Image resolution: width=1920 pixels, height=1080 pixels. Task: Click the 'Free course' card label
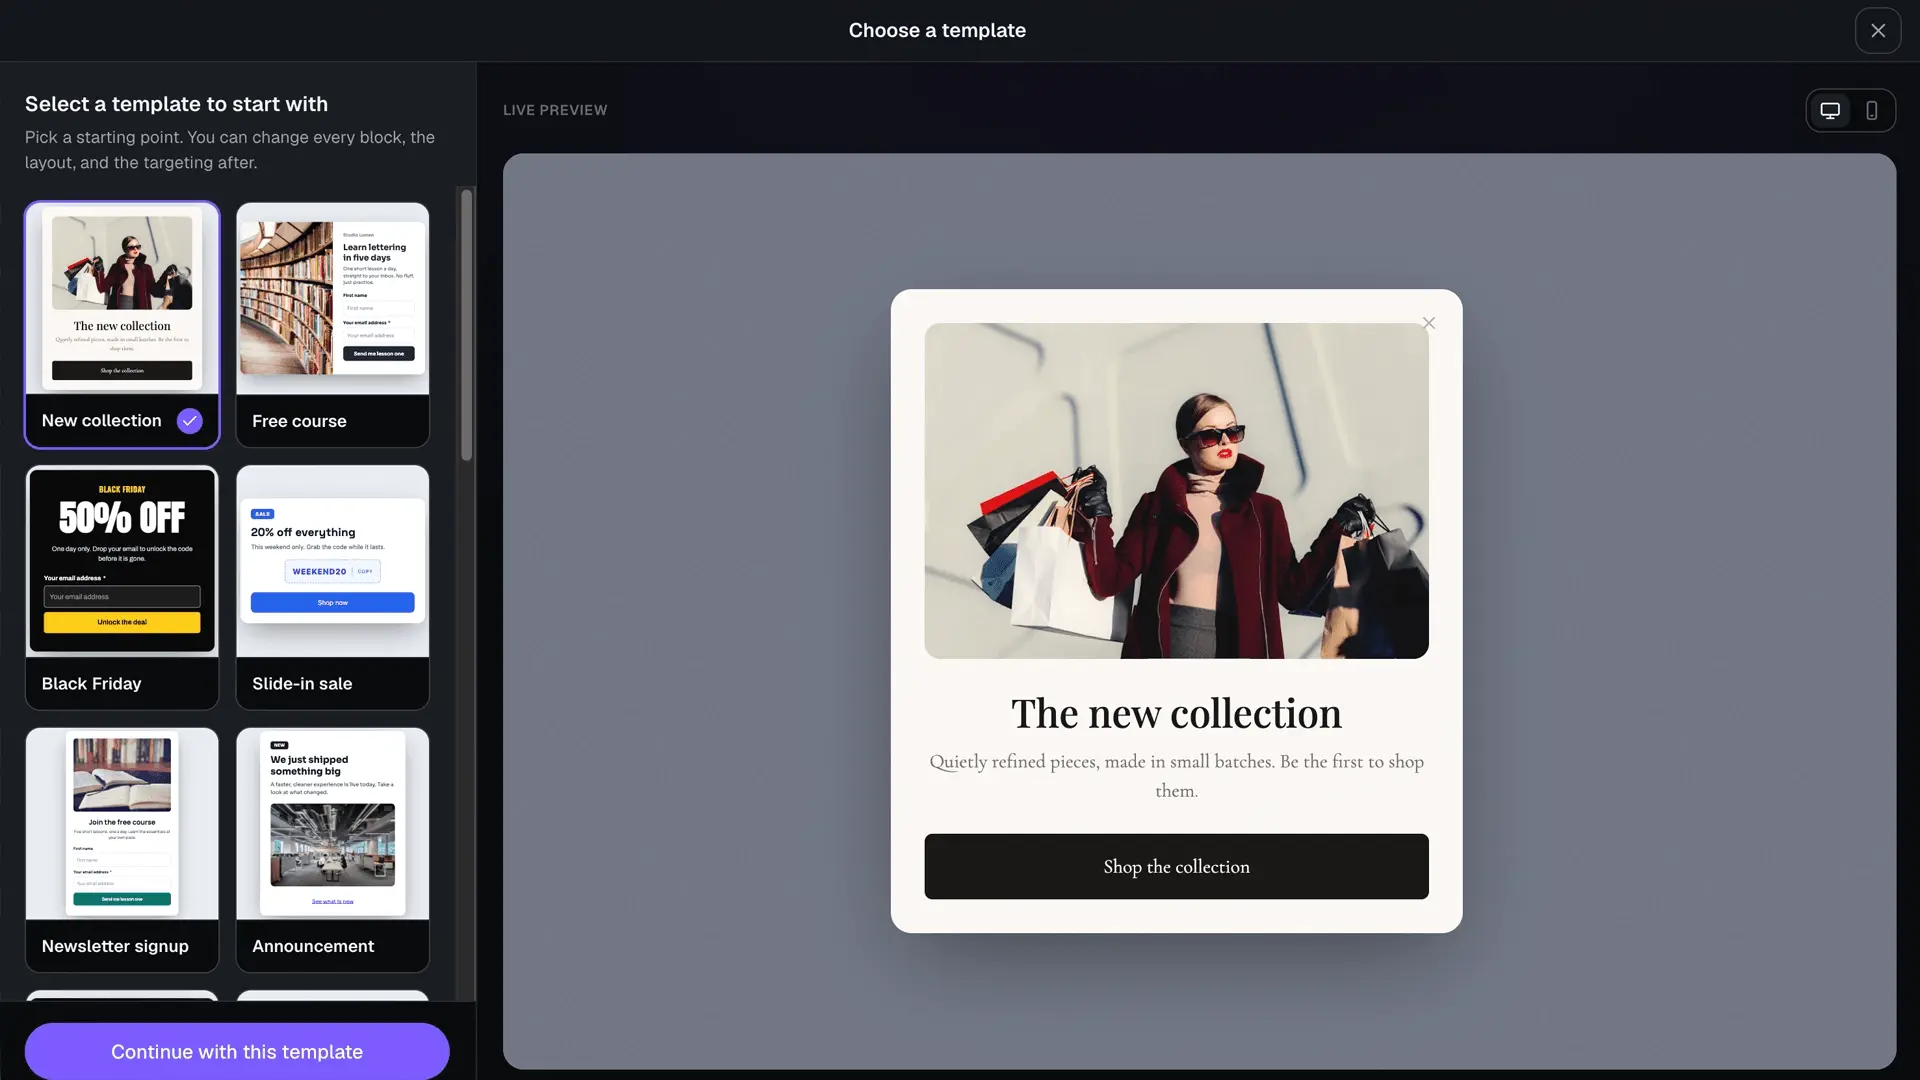click(x=299, y=422)
